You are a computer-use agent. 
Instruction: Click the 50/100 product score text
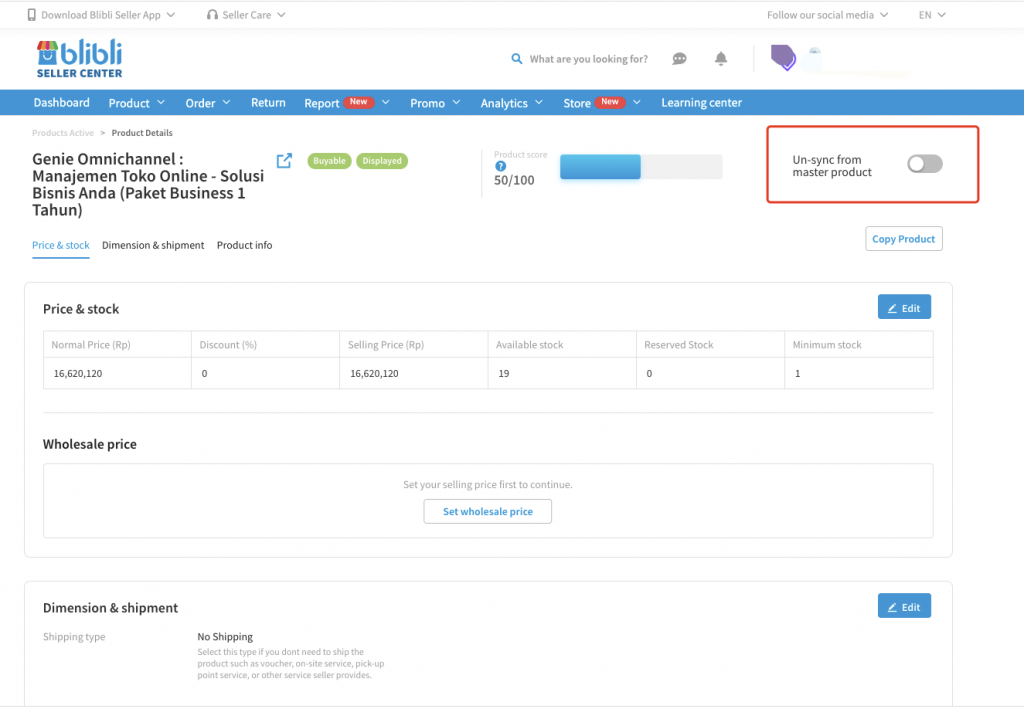(514, 180)
